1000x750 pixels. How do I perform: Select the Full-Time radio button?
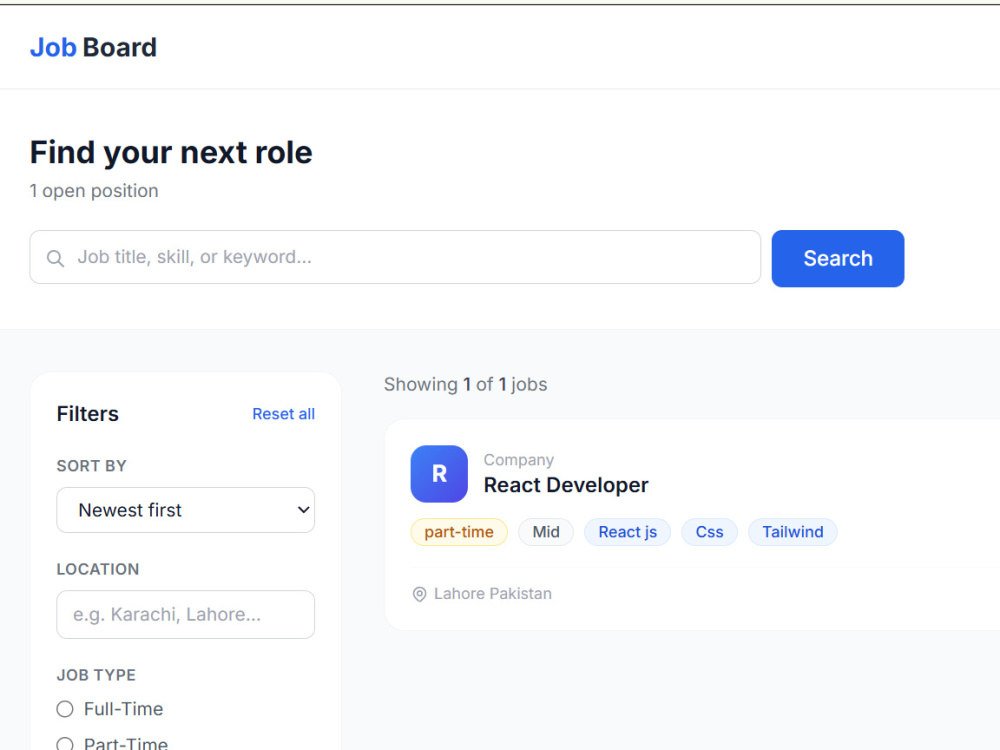point(64,709)
